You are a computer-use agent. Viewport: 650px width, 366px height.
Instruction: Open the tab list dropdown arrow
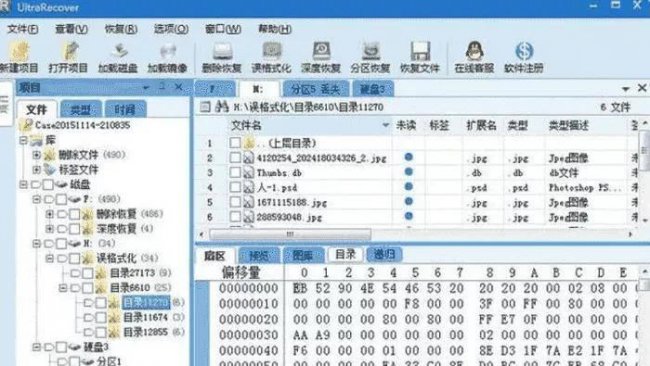pos(626,89)
